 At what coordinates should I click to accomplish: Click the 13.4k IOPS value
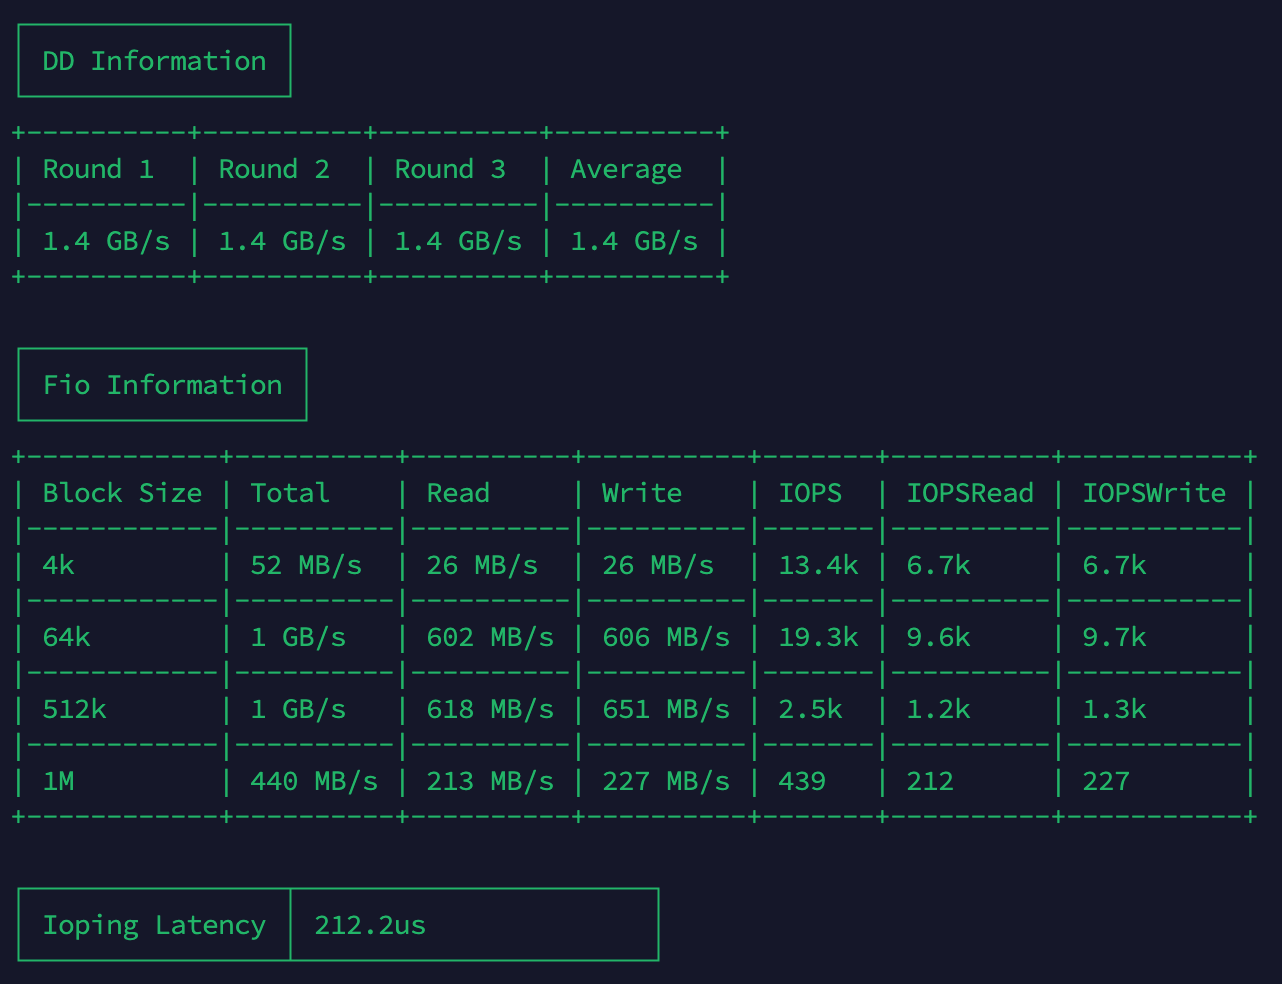pyautogui.click(x=818, y=565)
